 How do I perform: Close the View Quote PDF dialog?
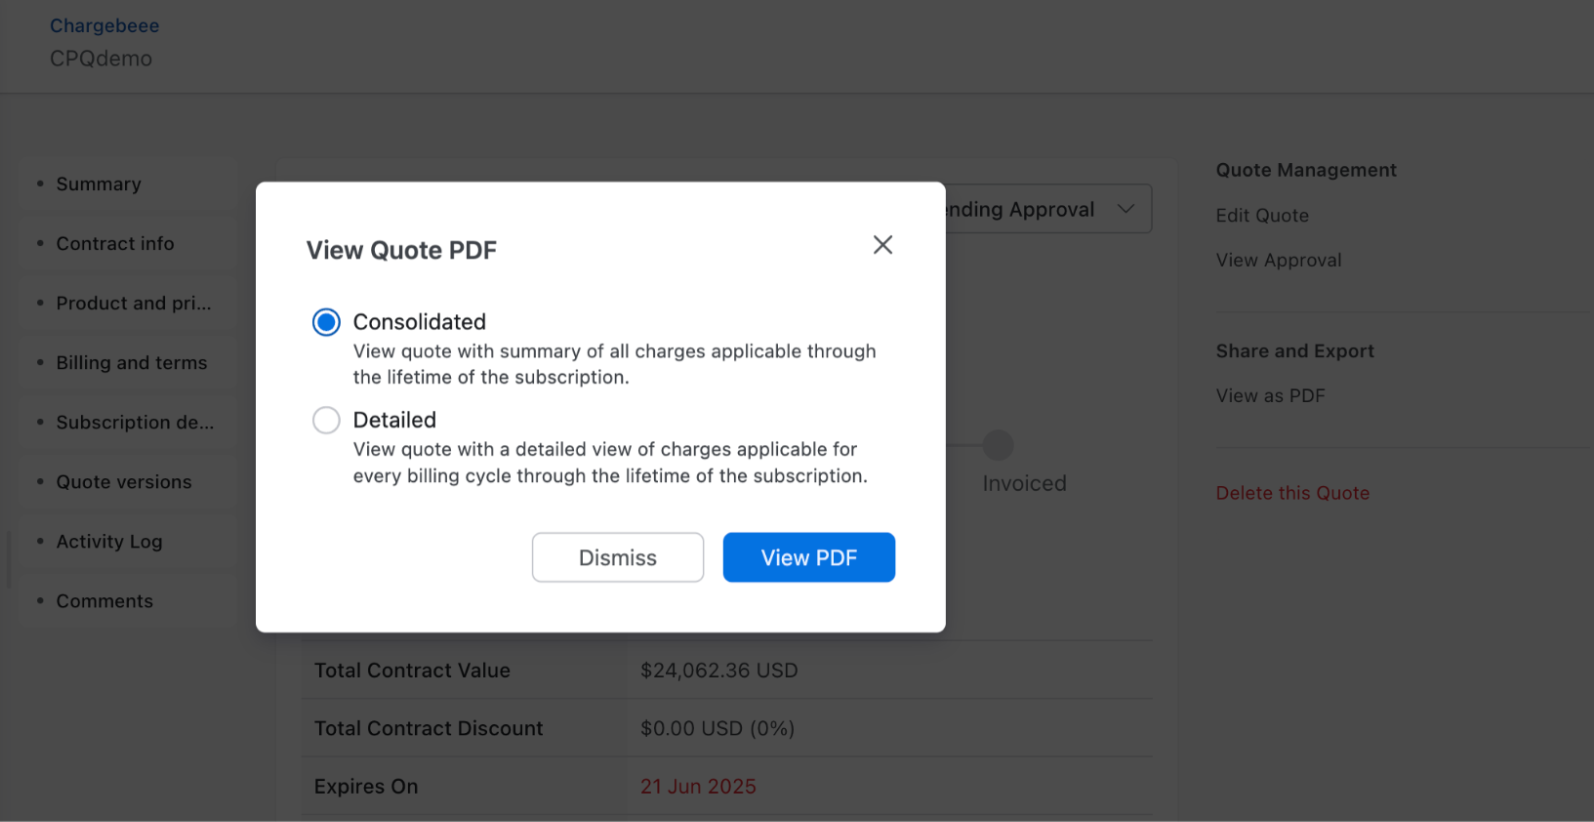882,245
